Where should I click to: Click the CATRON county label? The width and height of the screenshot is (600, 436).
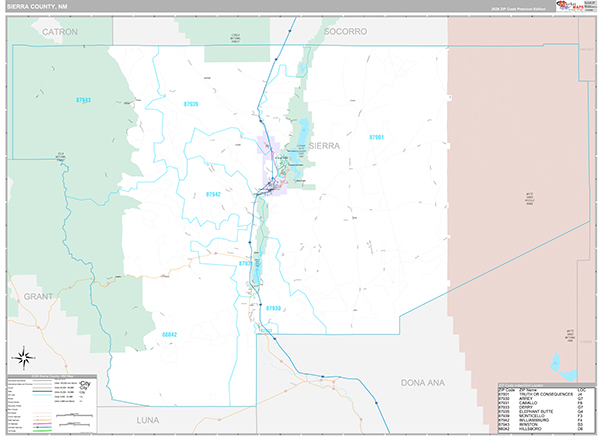[x=60, y=32]
